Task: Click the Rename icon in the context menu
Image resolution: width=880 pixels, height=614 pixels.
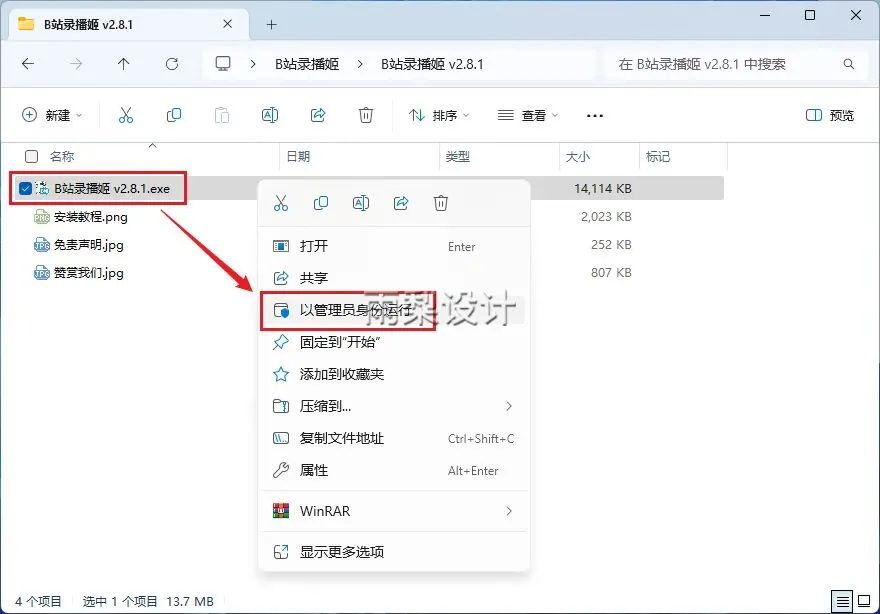Action: [361, 203]
